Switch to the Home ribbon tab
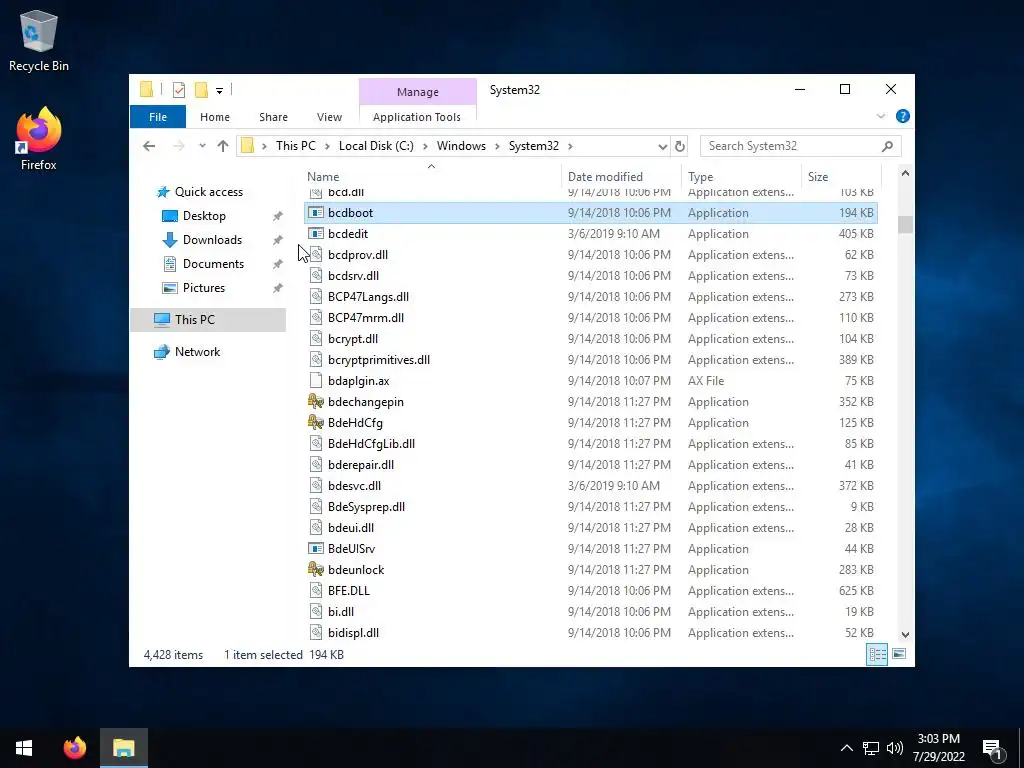1024x768 pixels. click(215, 117)
